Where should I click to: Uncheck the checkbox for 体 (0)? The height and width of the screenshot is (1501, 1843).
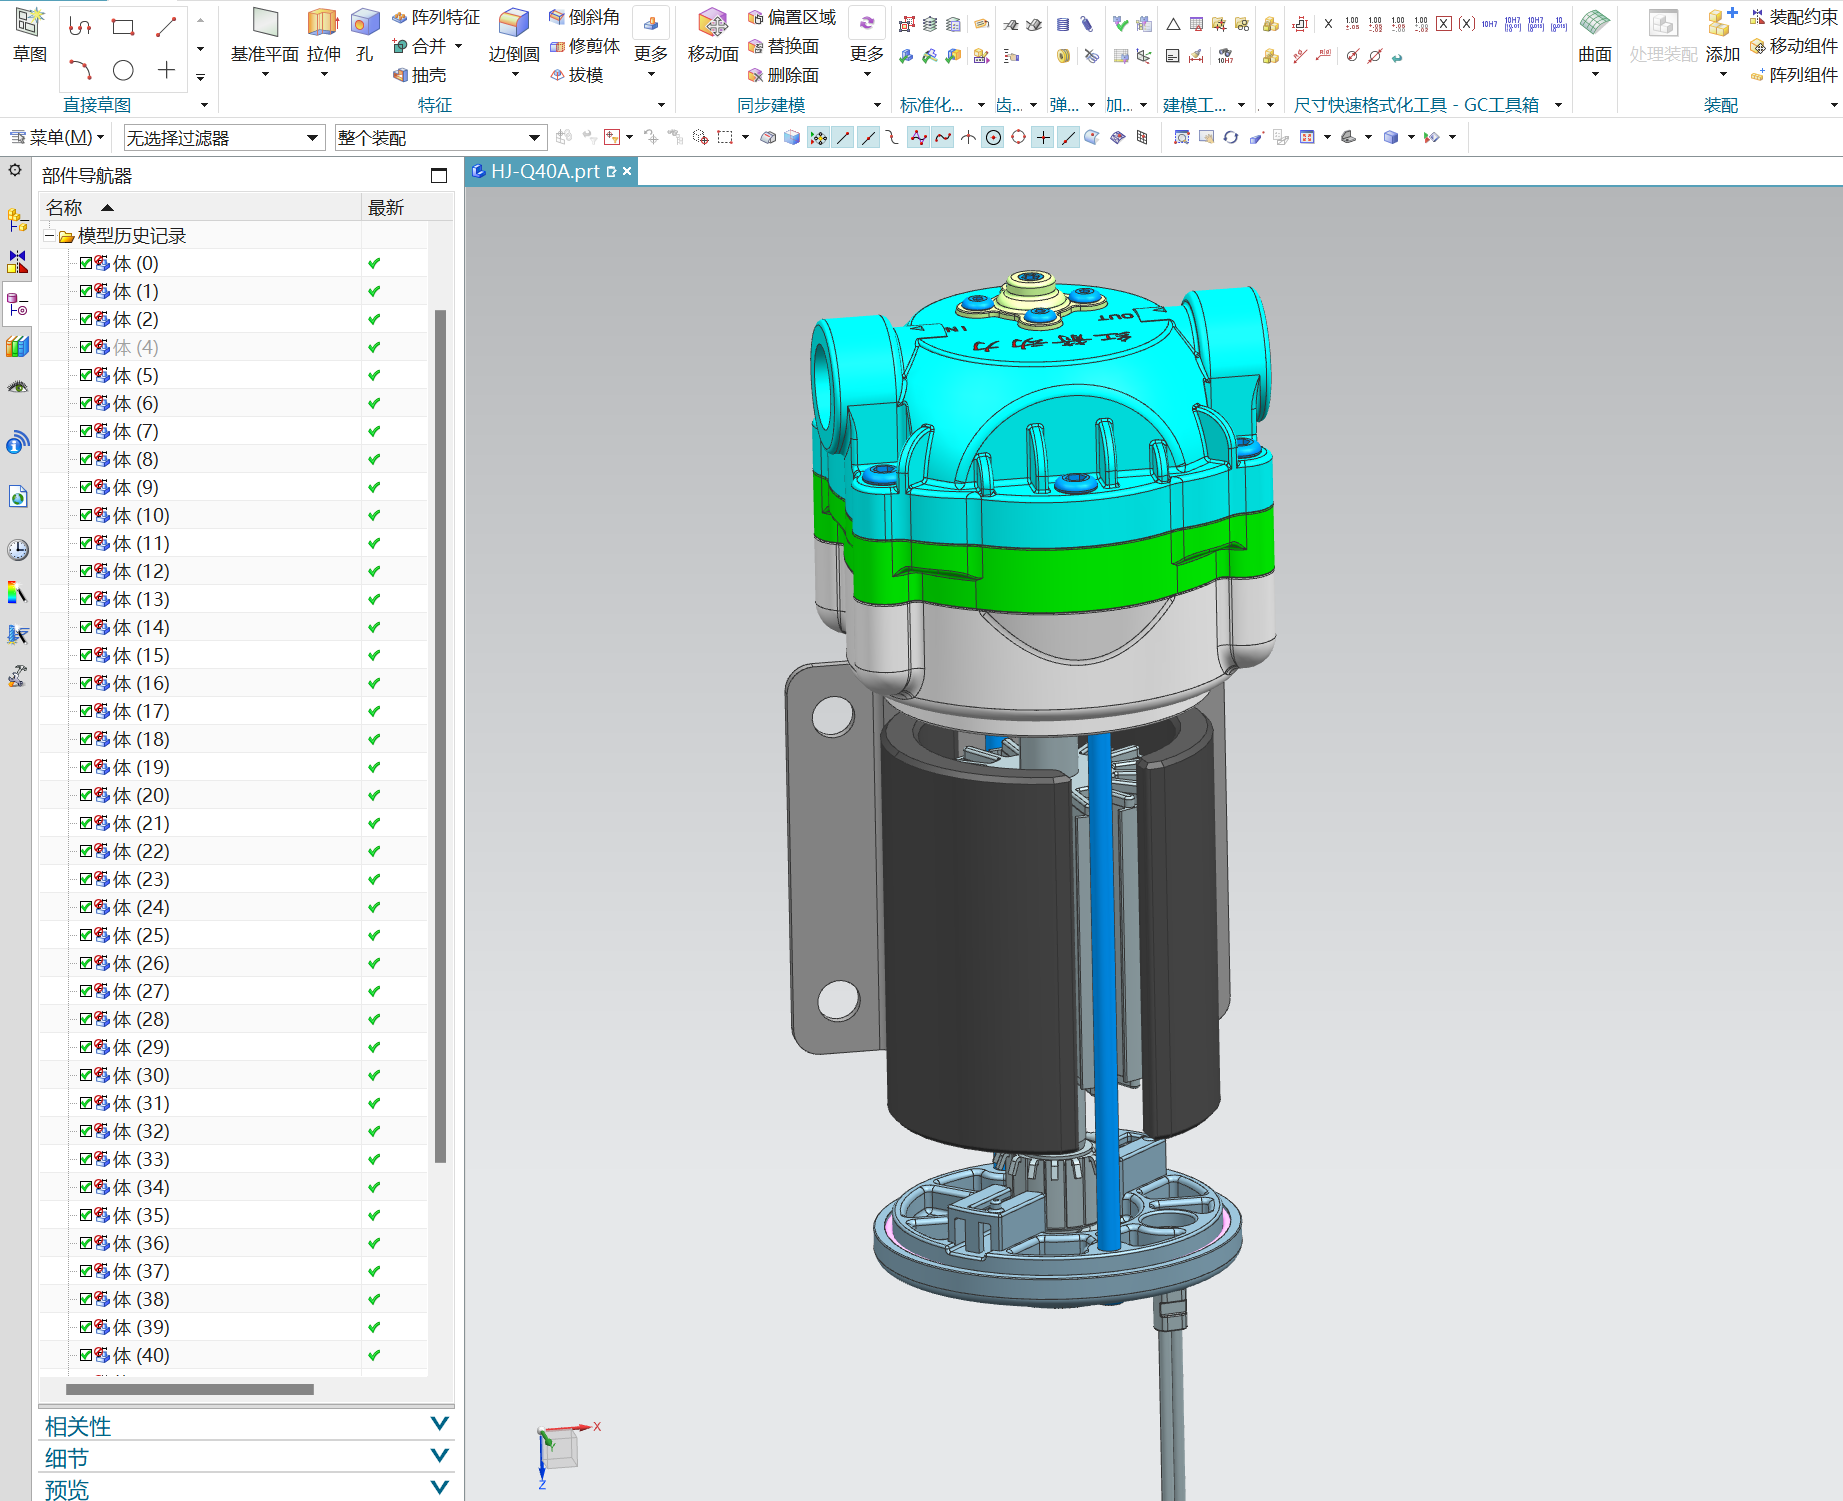coord(86,263)
